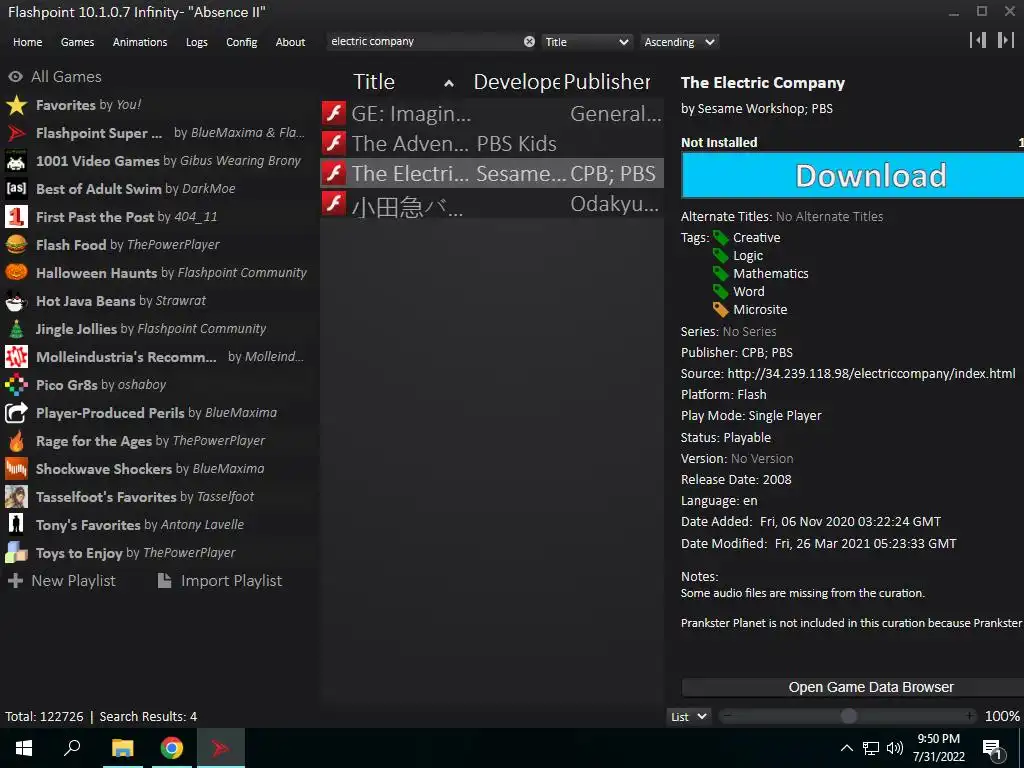
Task: Click Flash icon of the Odakyu row
Action: tap(334, 203)
